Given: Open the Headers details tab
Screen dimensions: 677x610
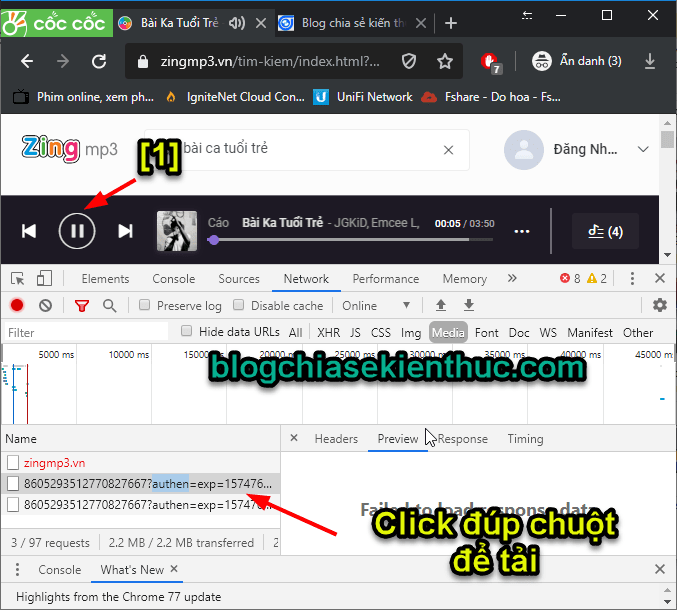Looking at the screenshot, I should click(x=336, y=439).
